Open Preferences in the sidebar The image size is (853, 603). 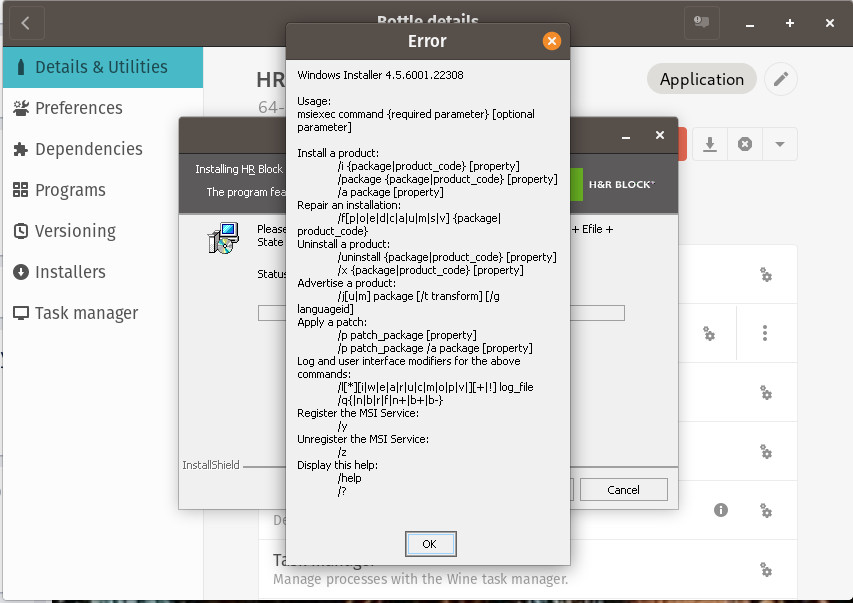(x=103, y=108)
